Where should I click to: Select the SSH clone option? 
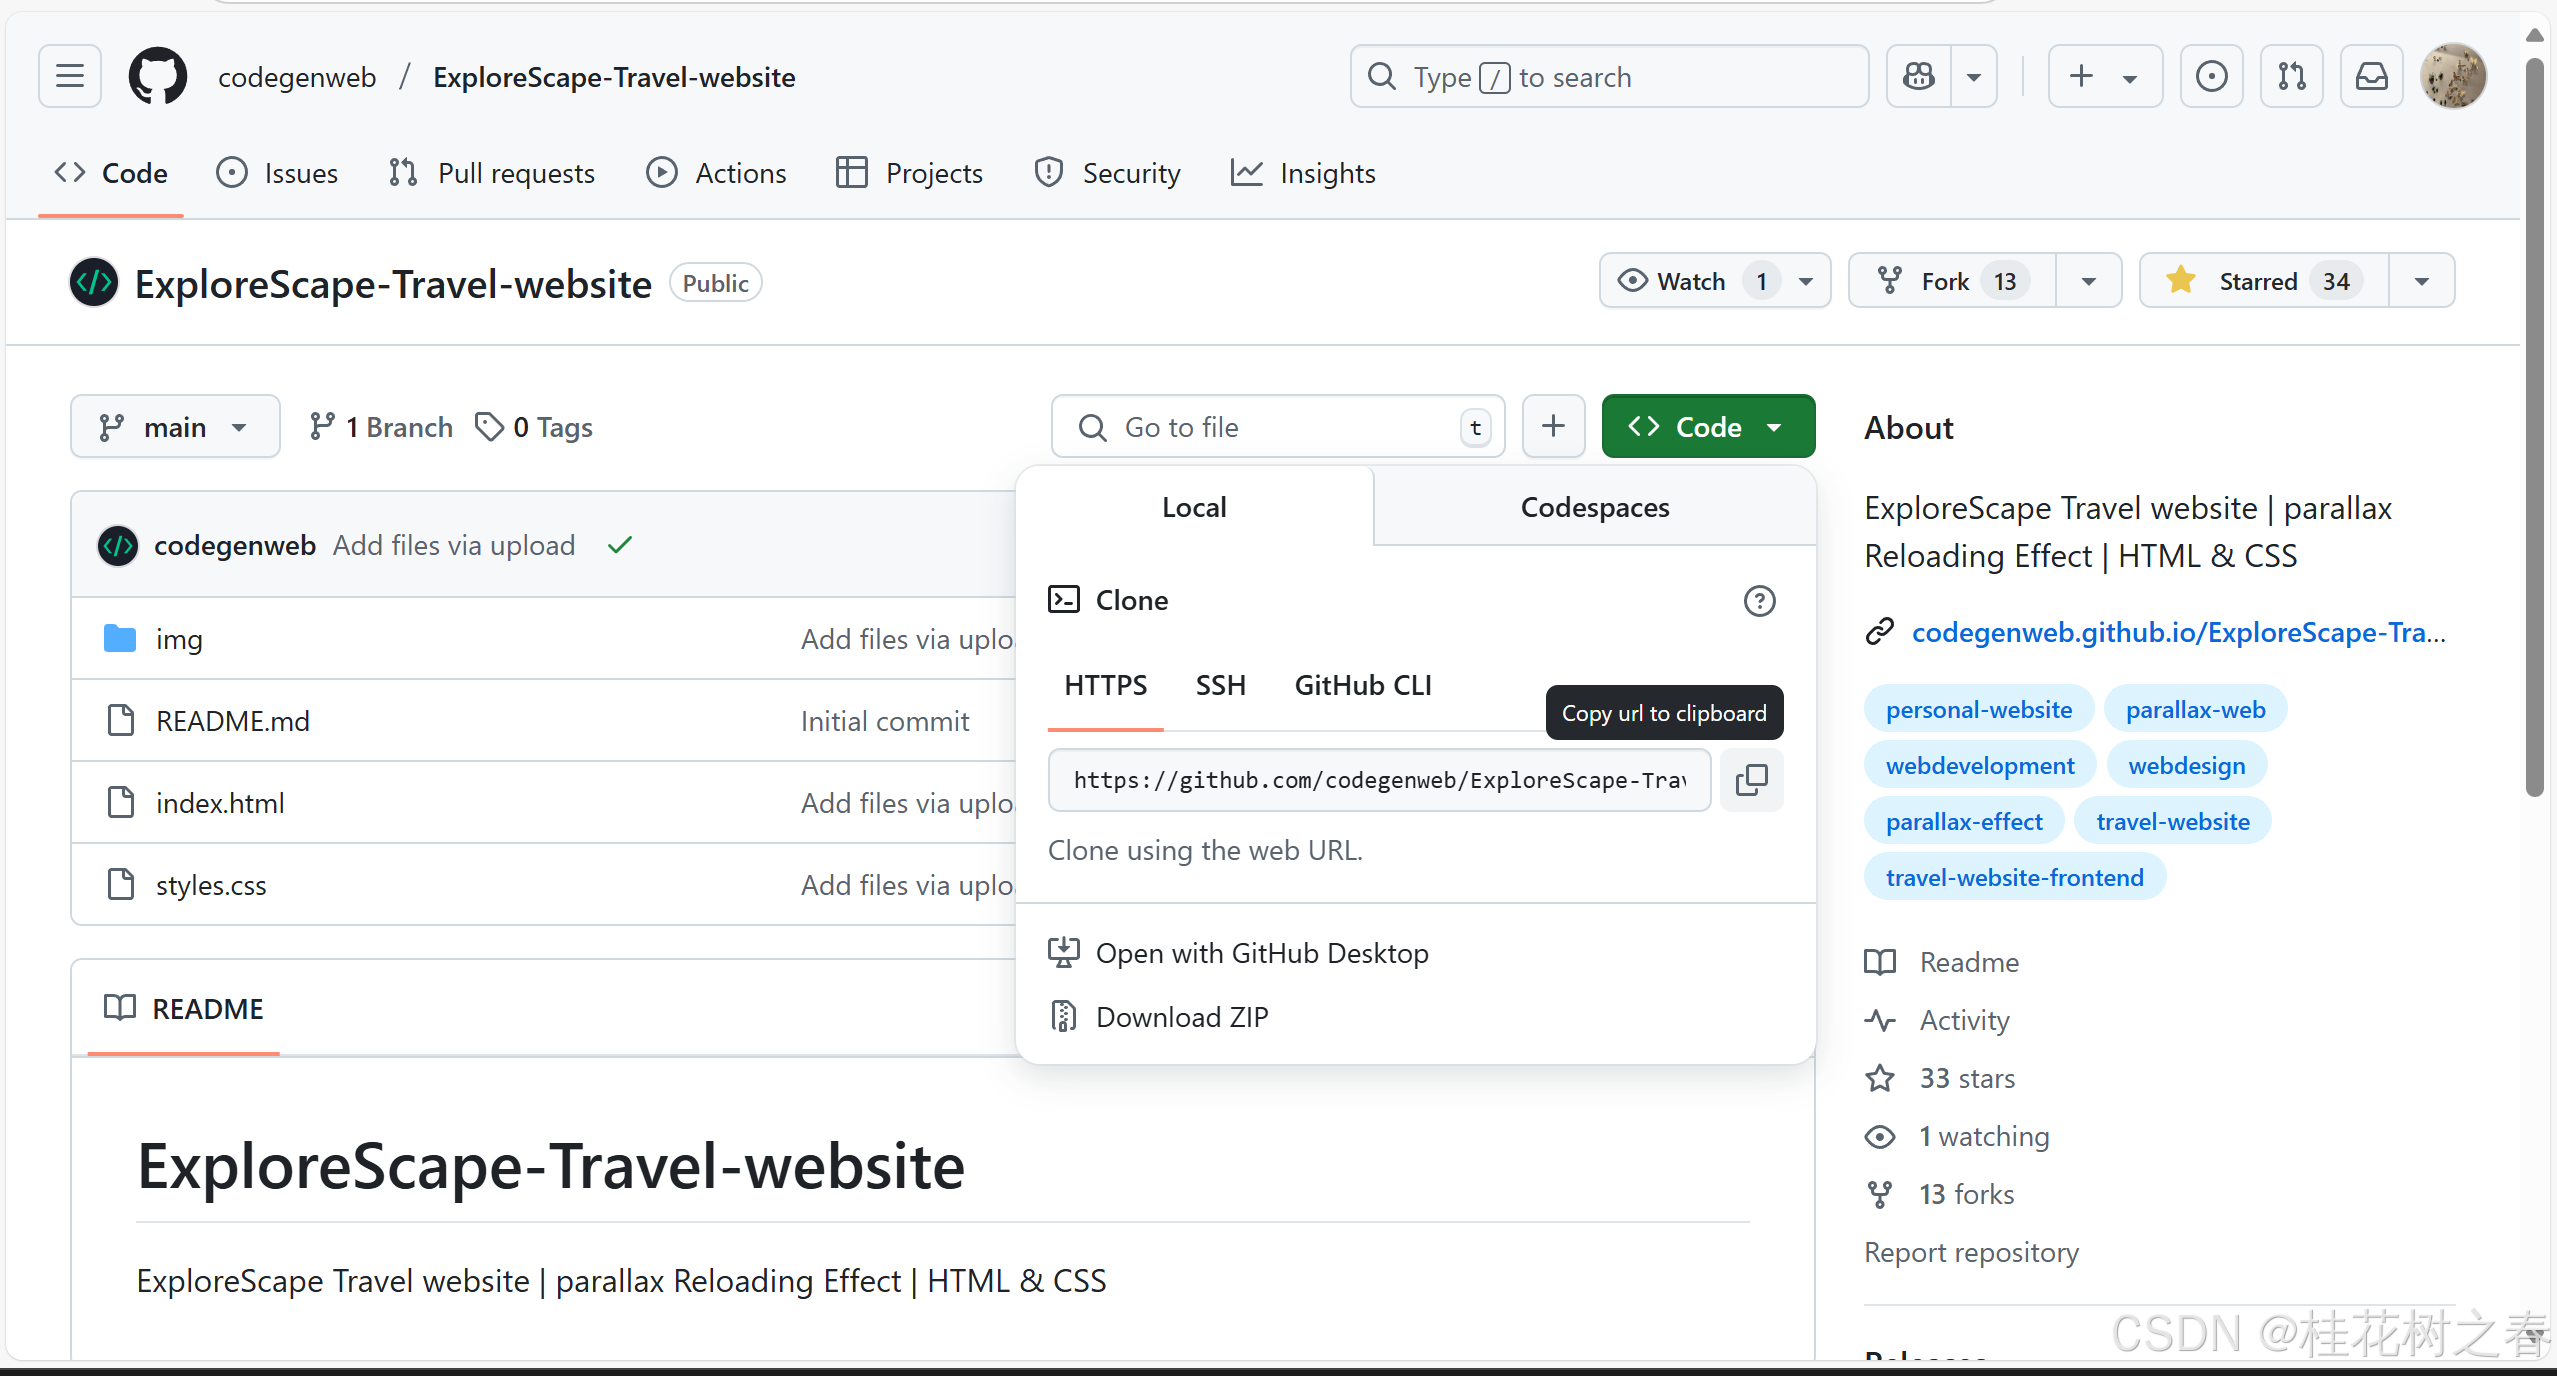coord(1220,685)
